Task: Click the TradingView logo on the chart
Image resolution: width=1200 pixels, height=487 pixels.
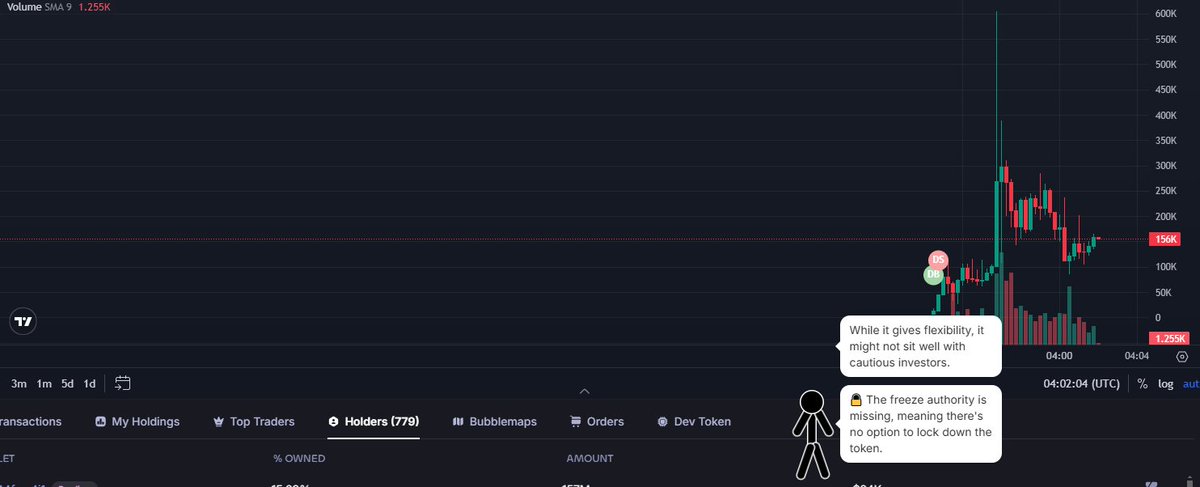Action: 23,322
